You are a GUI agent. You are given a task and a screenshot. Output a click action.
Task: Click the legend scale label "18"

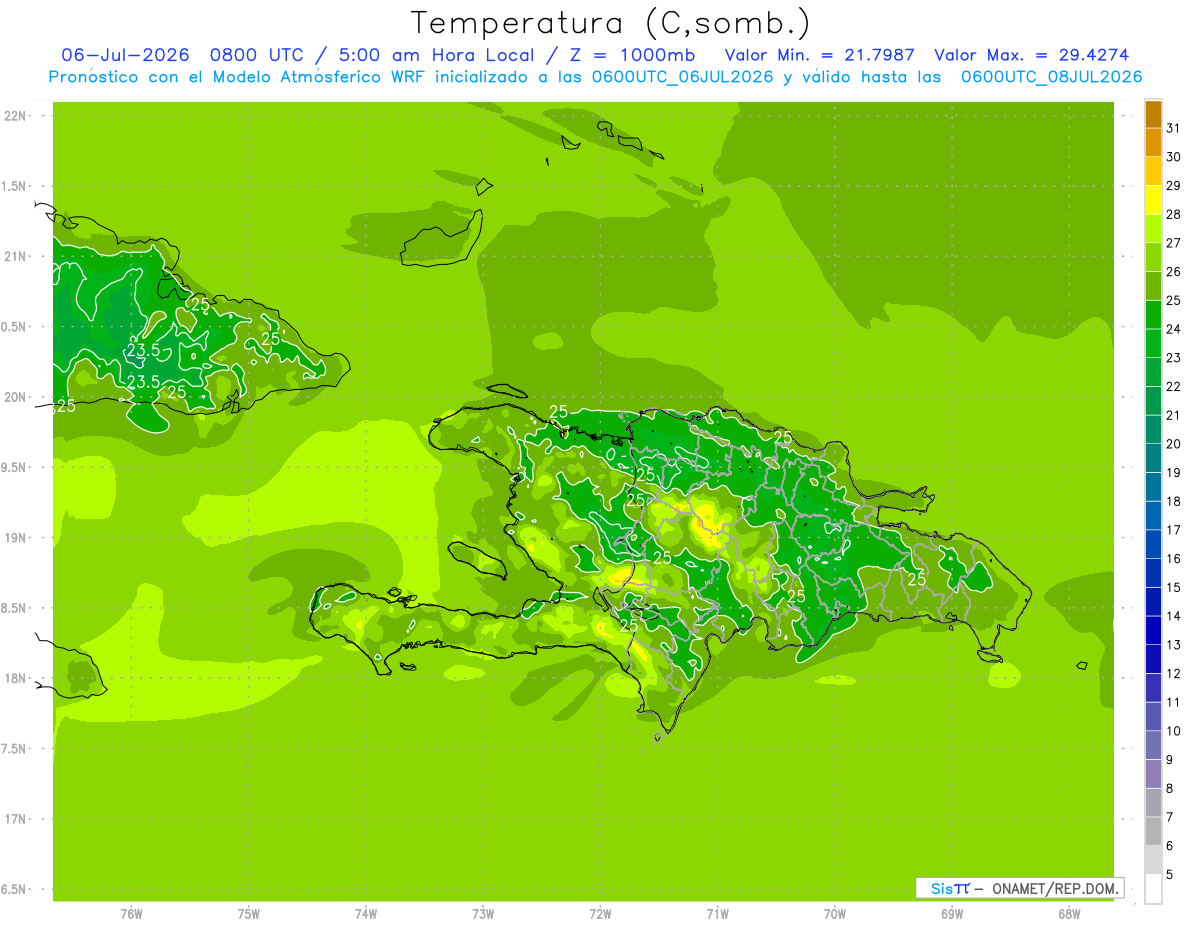click(x=1173, y=502)
